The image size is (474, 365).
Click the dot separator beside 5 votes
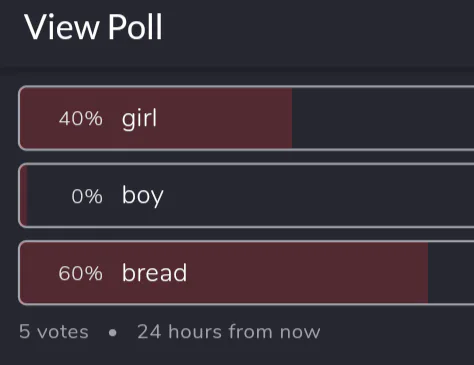click(113, 332)
